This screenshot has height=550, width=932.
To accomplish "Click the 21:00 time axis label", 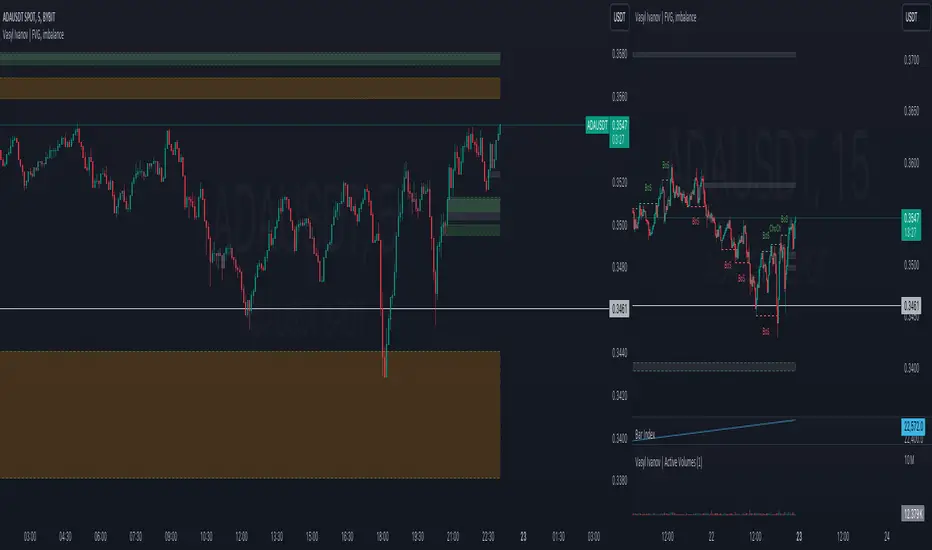I will point(453,537).
